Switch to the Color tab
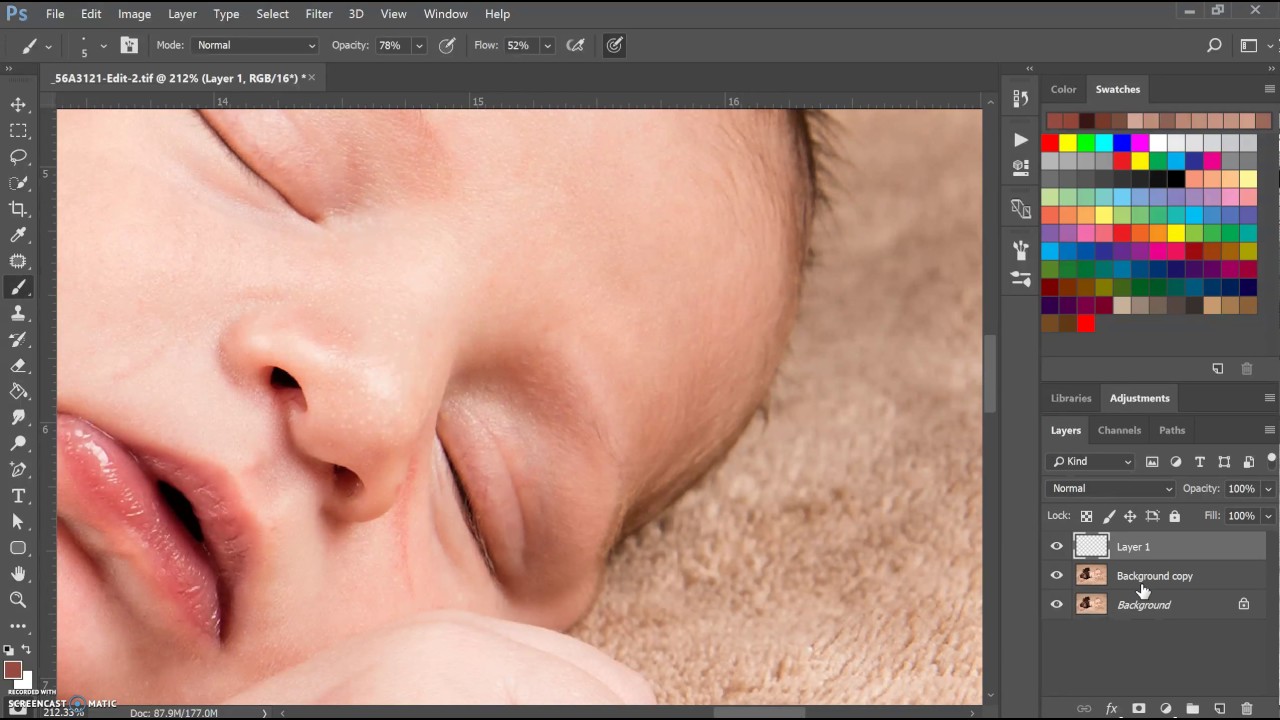 tap(1063, 89)
